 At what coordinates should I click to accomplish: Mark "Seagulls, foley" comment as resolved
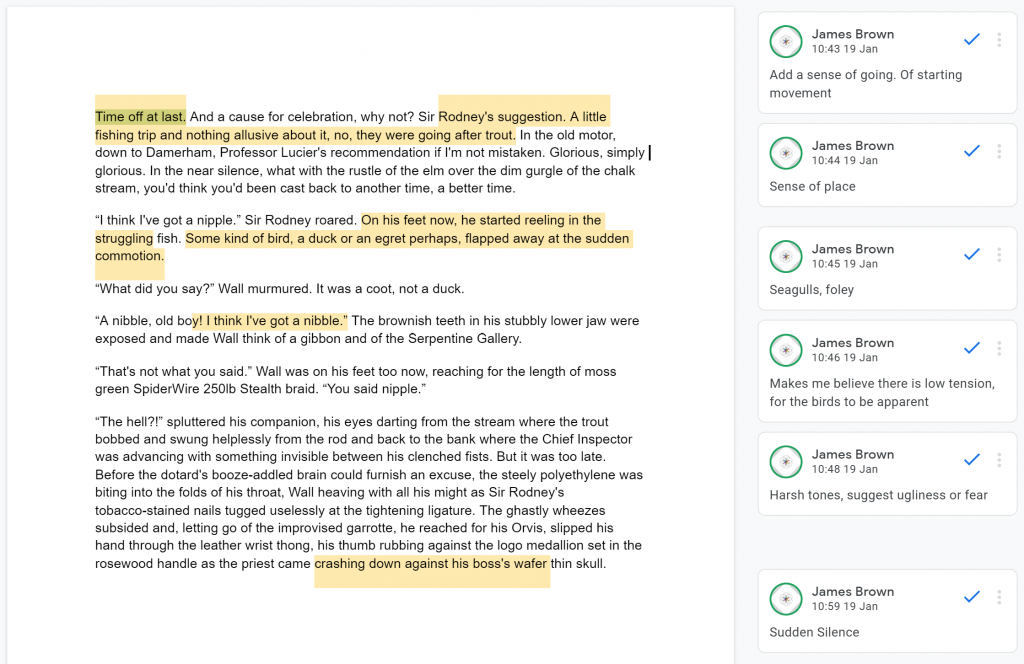[x=972, y=254]
